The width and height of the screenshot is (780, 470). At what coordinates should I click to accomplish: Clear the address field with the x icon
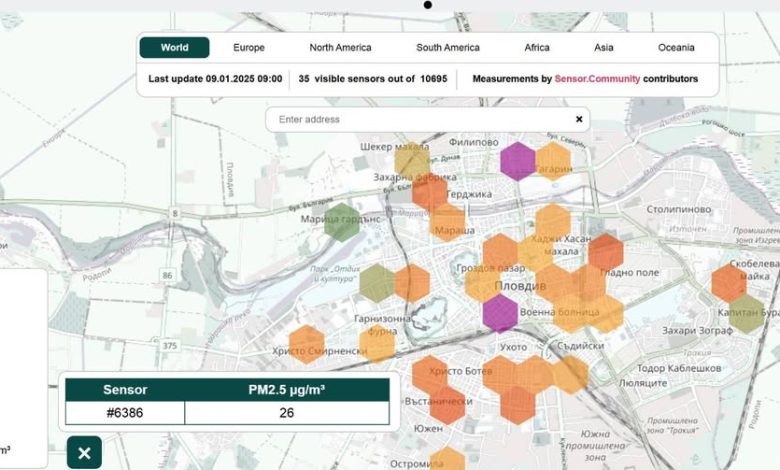pyautogui.click(x=579, y=119)
